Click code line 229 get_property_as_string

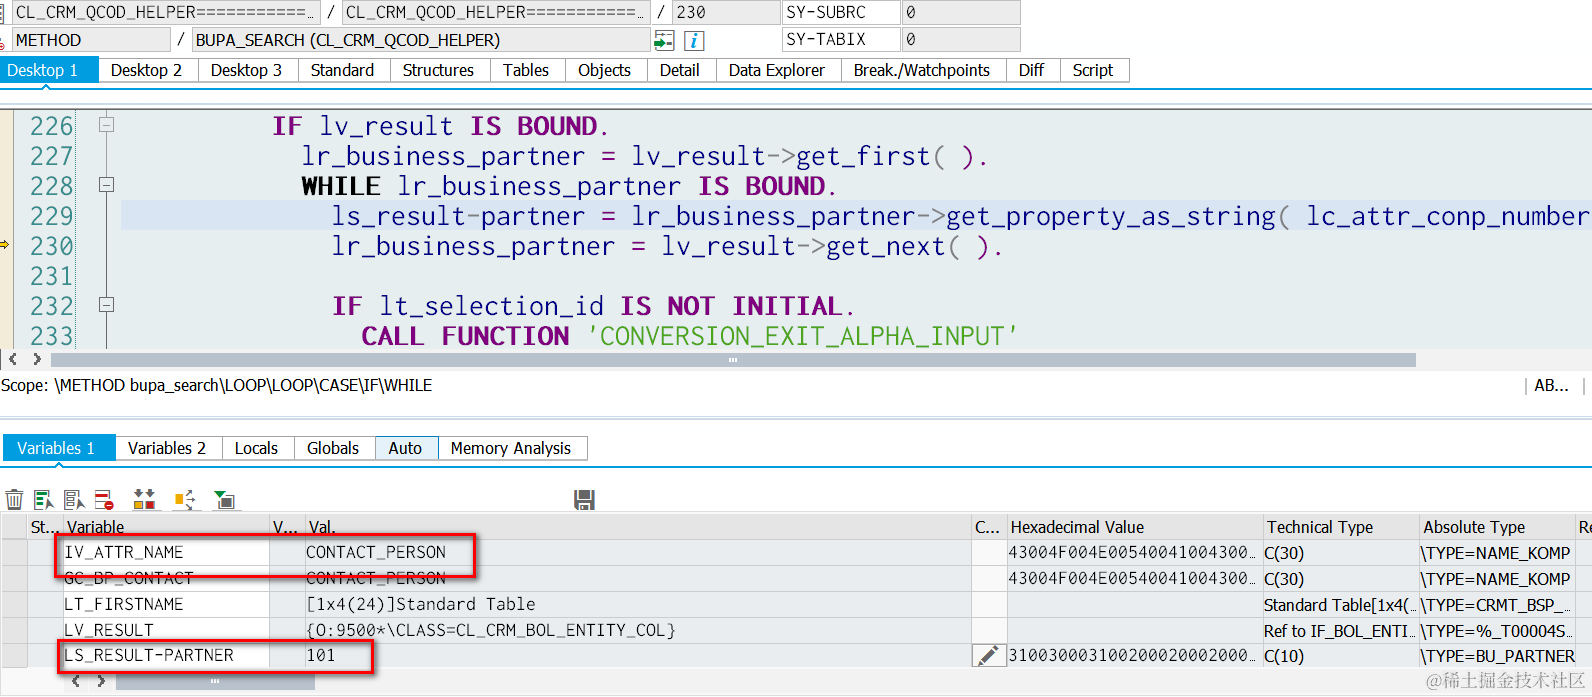click(x=960, y=216)
